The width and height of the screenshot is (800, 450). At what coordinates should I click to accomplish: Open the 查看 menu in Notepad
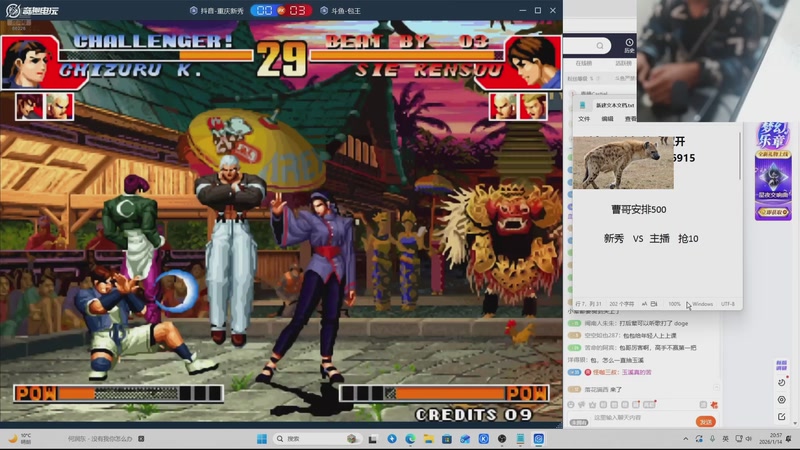pos(631,118)
